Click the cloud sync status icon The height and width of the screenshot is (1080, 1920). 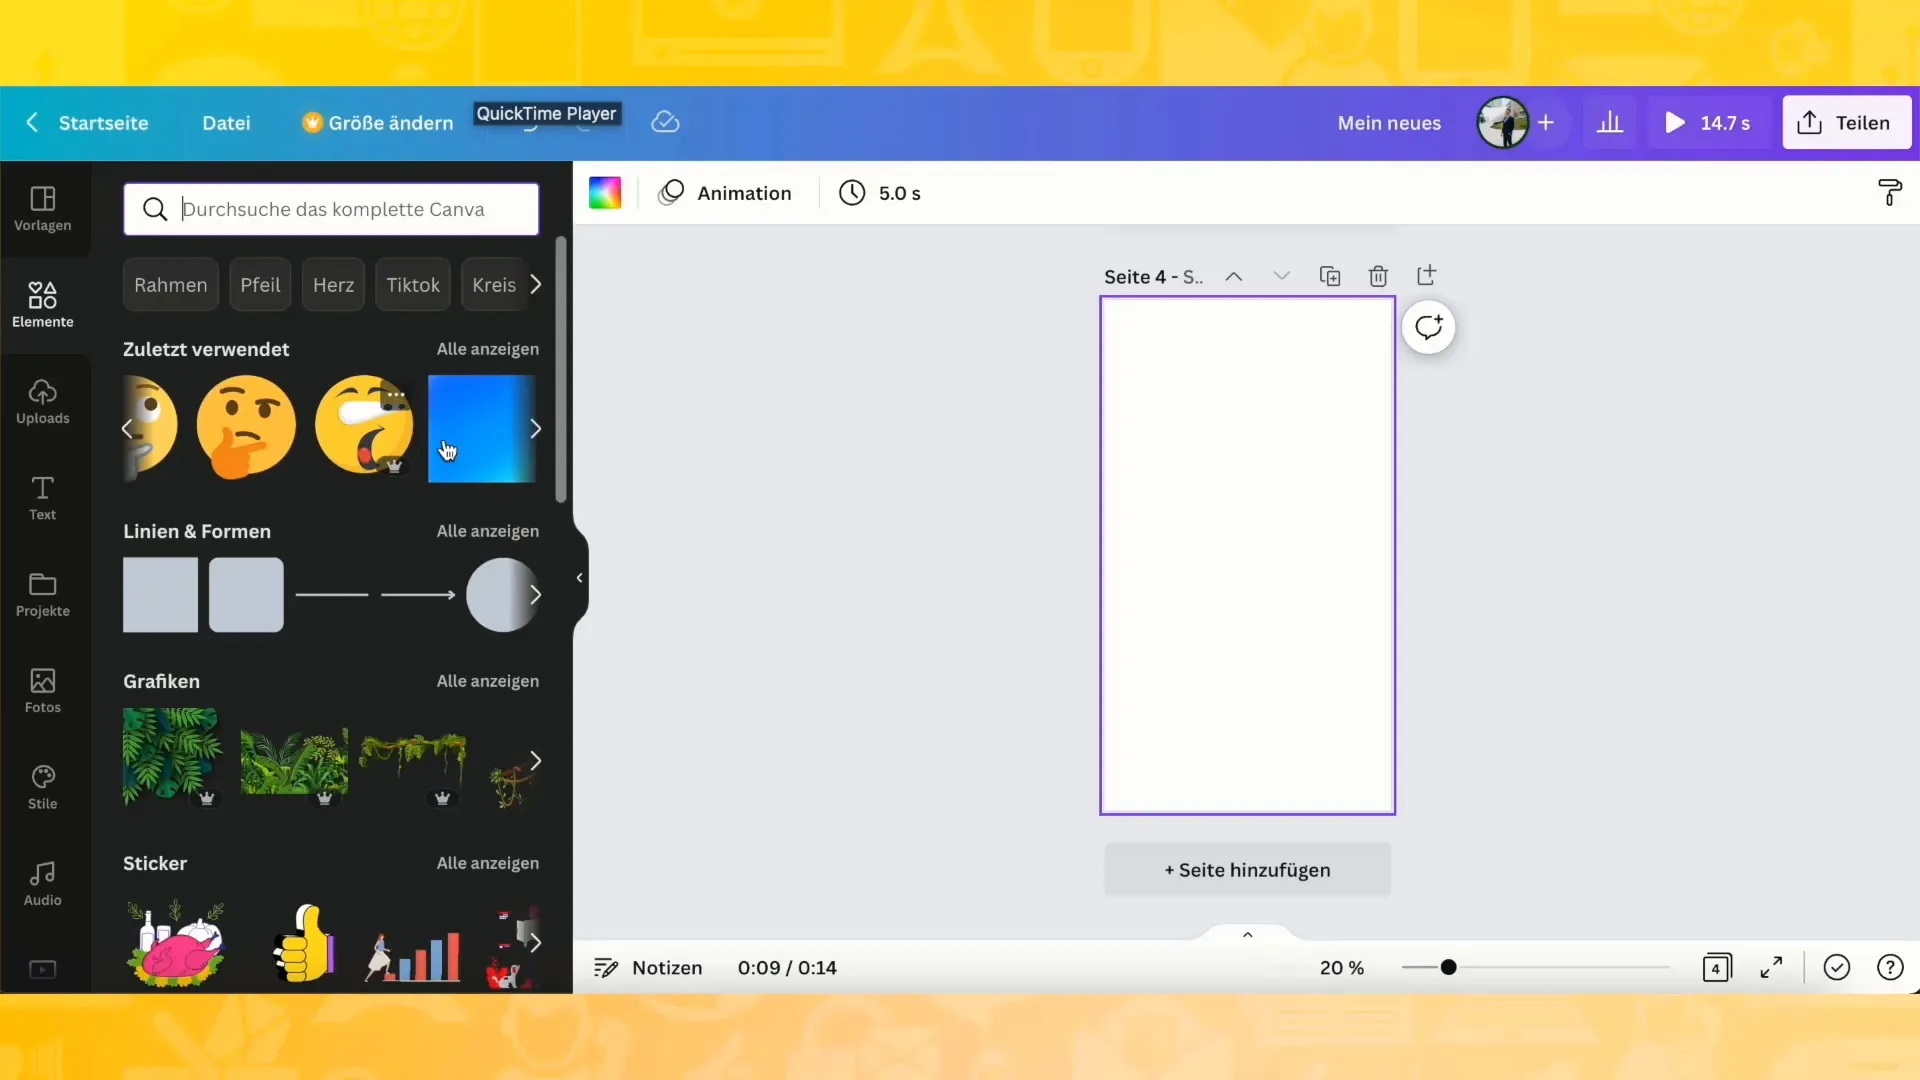coord(665,121)
